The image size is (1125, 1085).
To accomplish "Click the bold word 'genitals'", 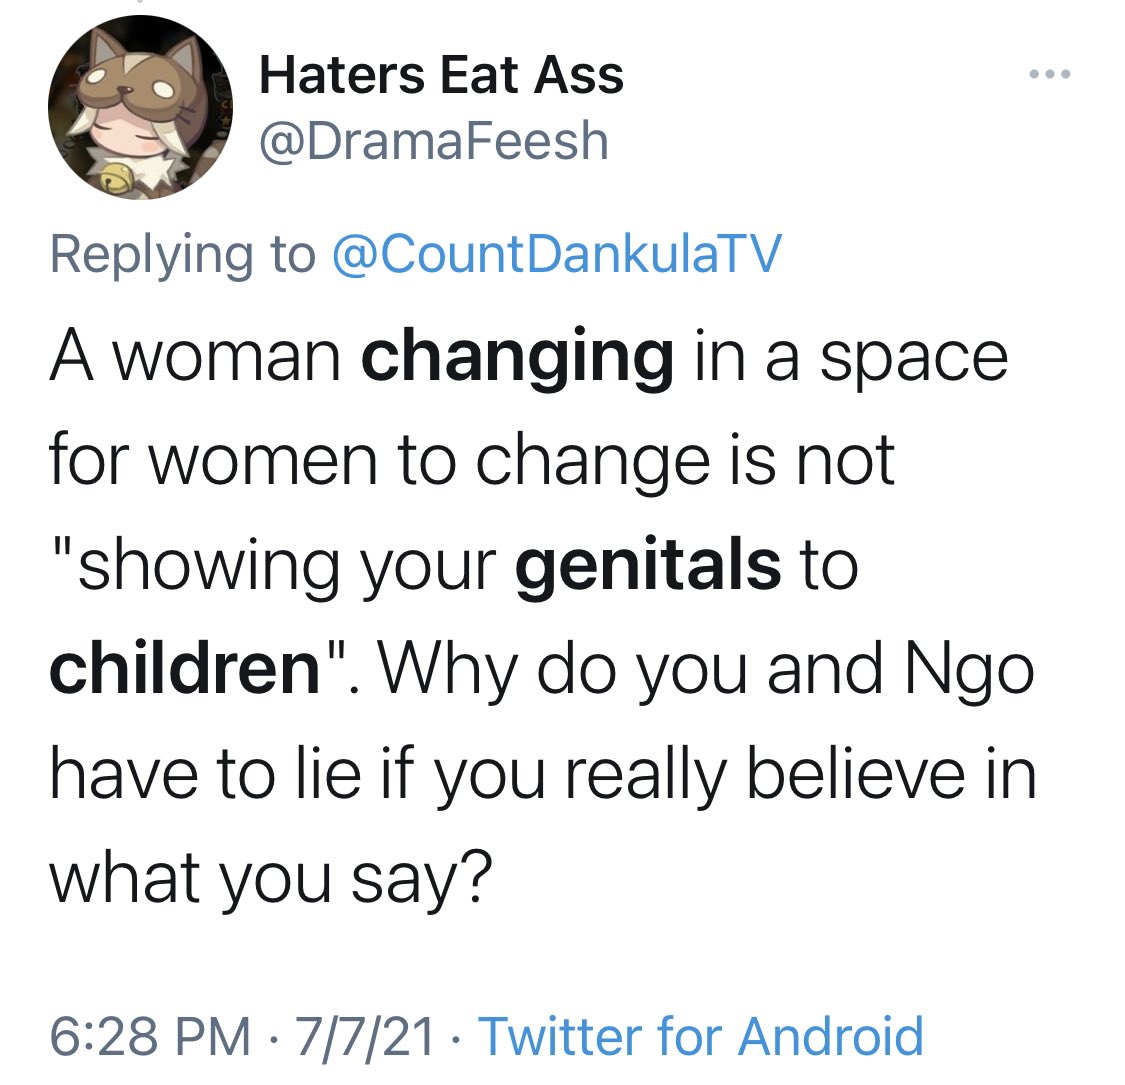I will [647, 565].
